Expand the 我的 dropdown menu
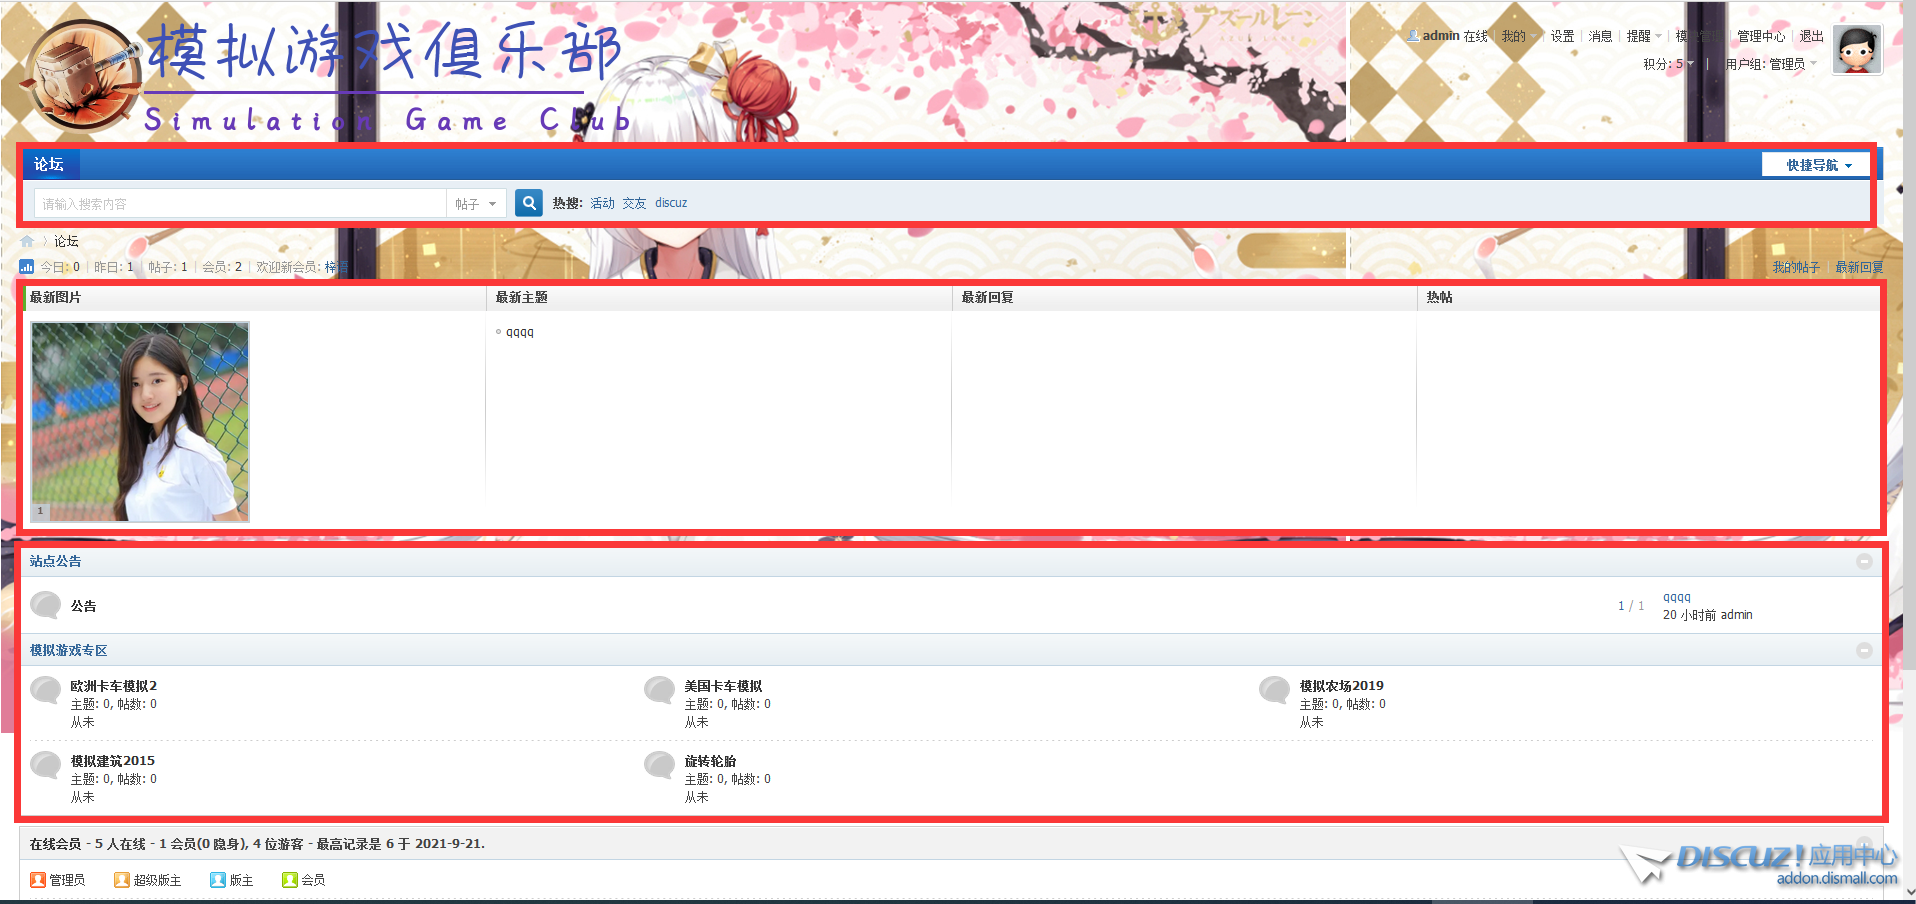The image size is (1916, 904). 1517,36
